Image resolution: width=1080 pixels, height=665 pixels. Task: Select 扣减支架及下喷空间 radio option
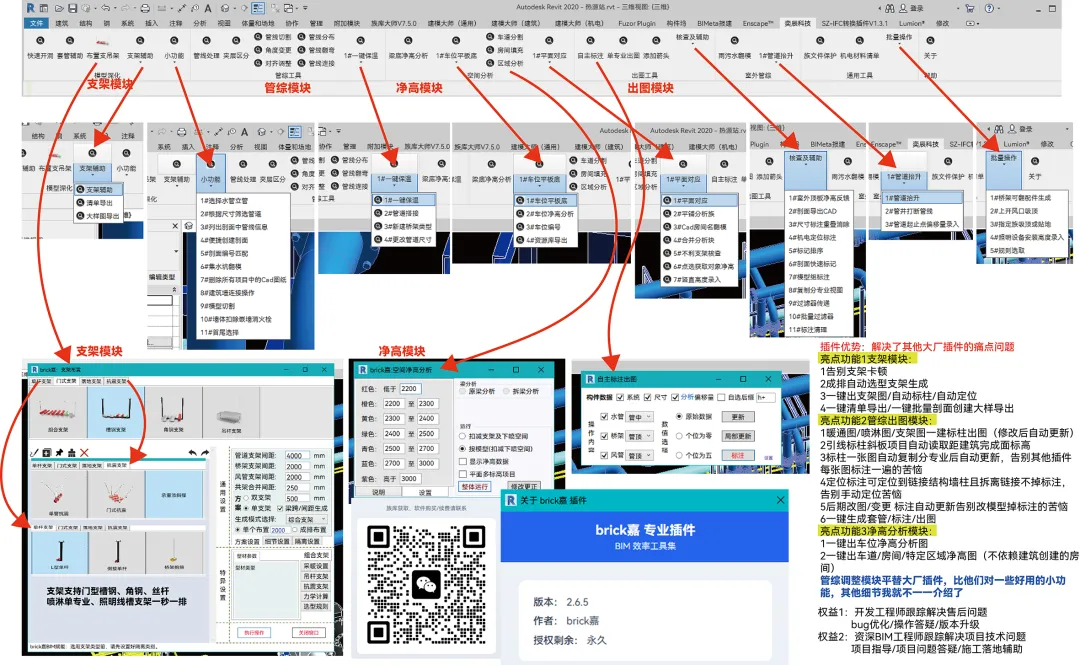coord(463,436)
